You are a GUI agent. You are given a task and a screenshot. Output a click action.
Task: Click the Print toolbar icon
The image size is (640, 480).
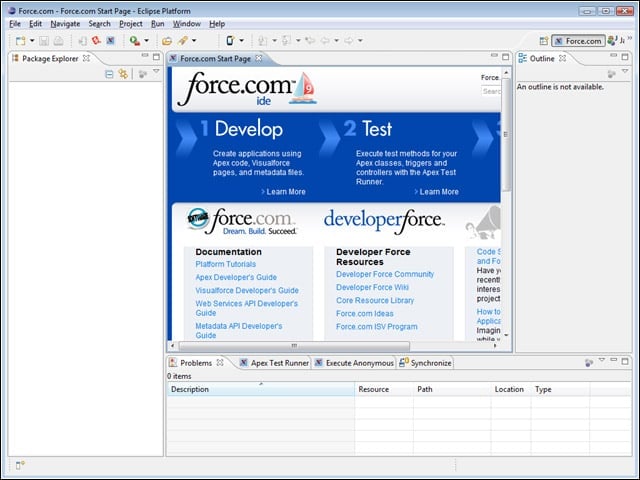58,40
